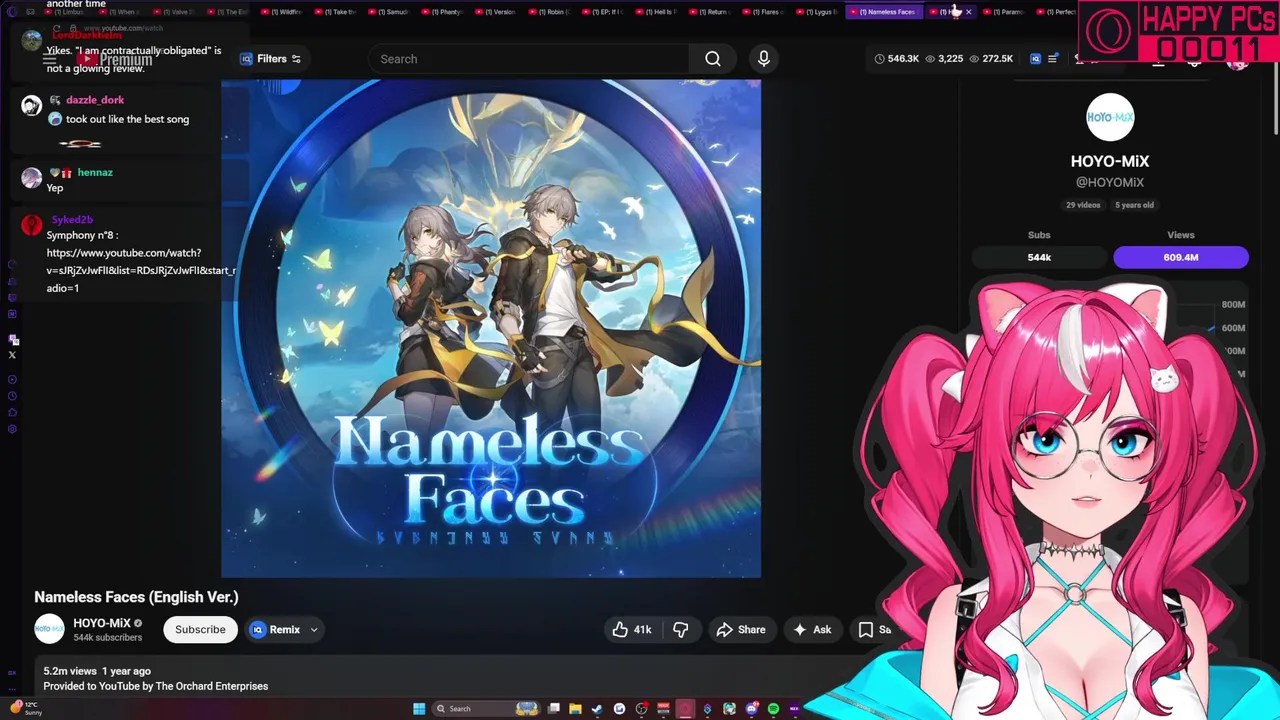This screenshot has height=720, width=1280.
Task: Open the HOYO-MiX channel name link
Action: (102, 623)
